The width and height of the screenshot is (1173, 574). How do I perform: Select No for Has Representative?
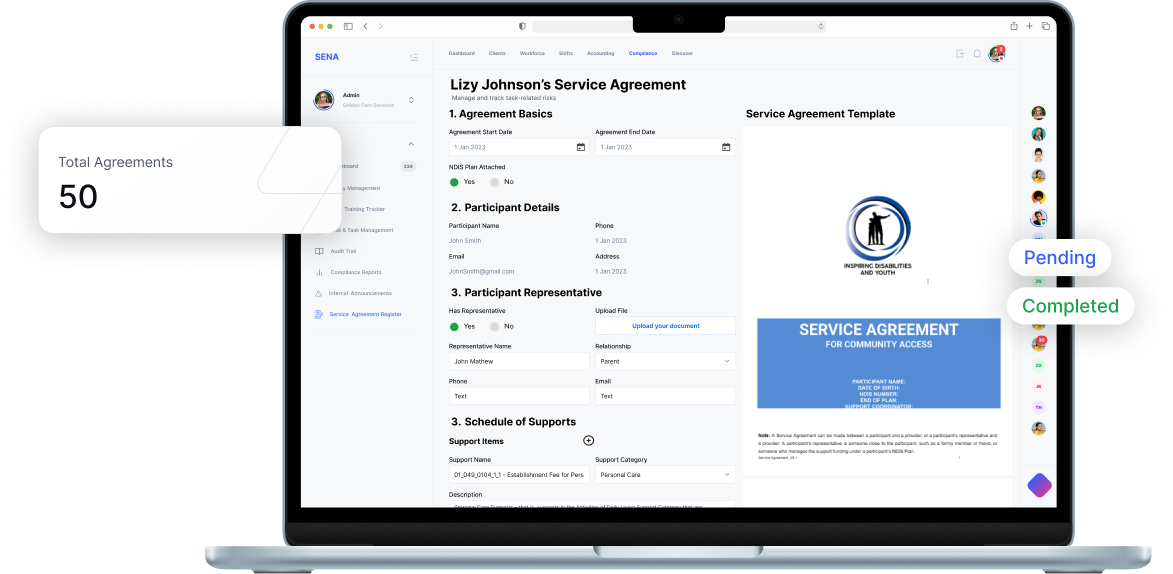(495, 326)
